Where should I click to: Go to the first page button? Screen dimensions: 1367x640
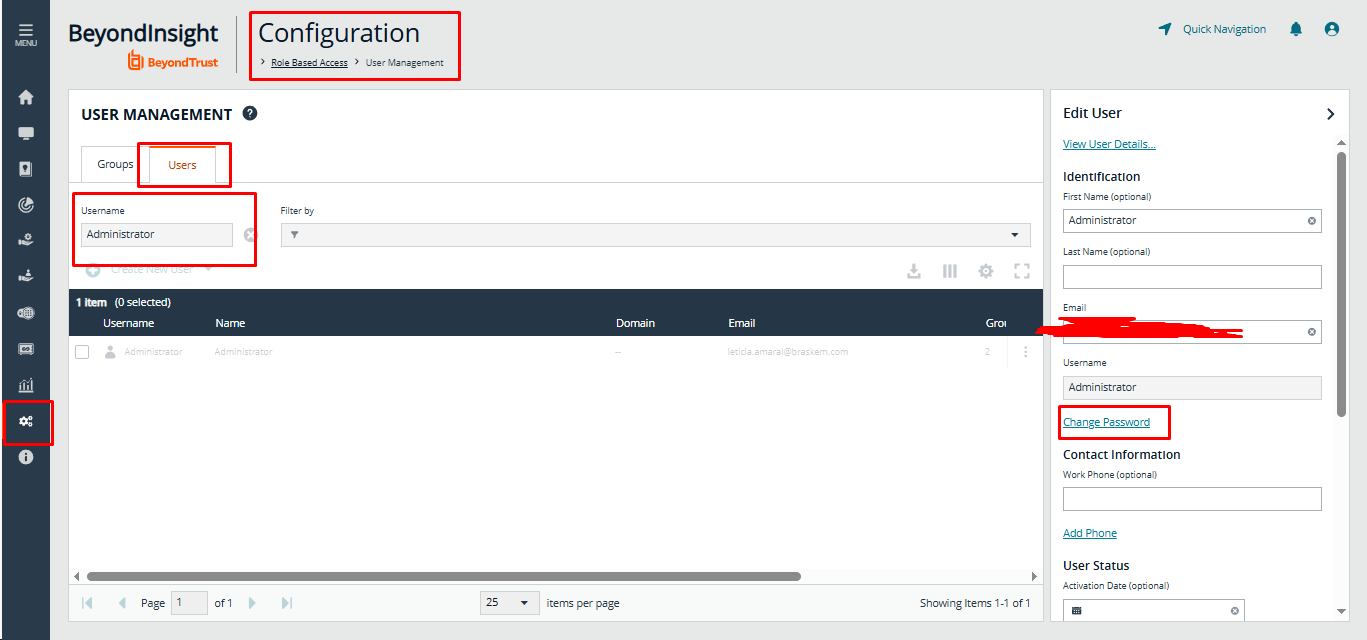tap(87, 603)
